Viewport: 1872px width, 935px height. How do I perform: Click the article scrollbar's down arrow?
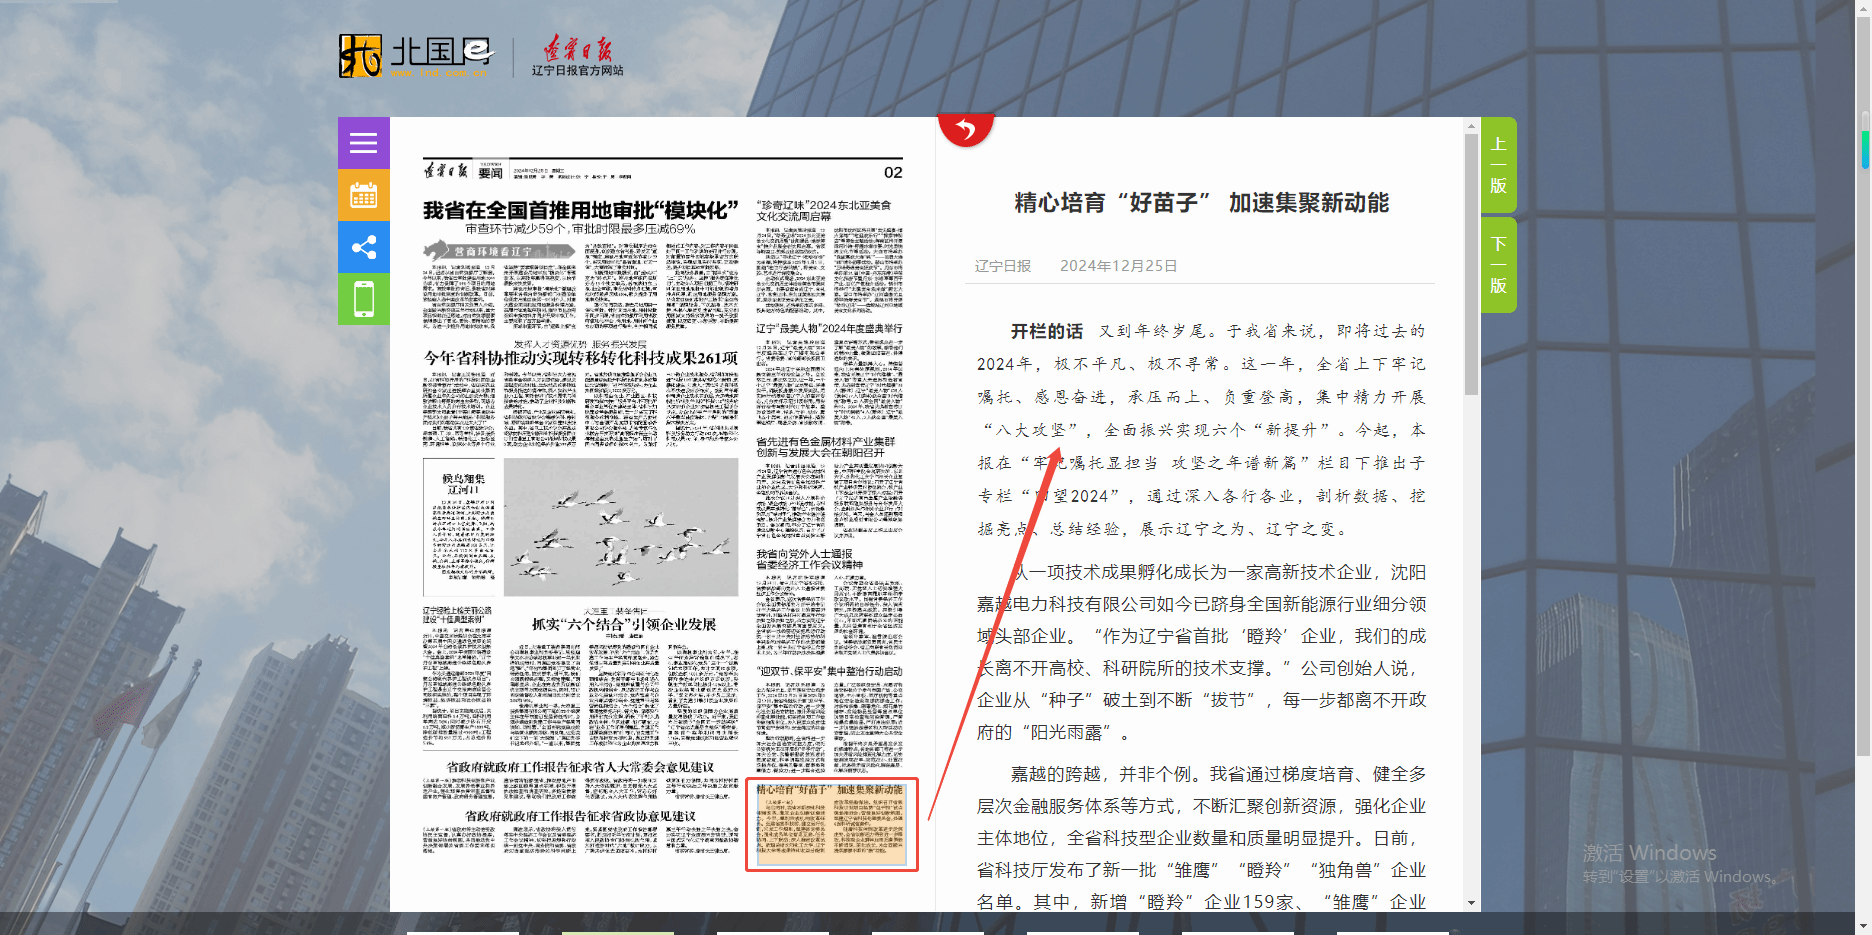pos(1471,902)
